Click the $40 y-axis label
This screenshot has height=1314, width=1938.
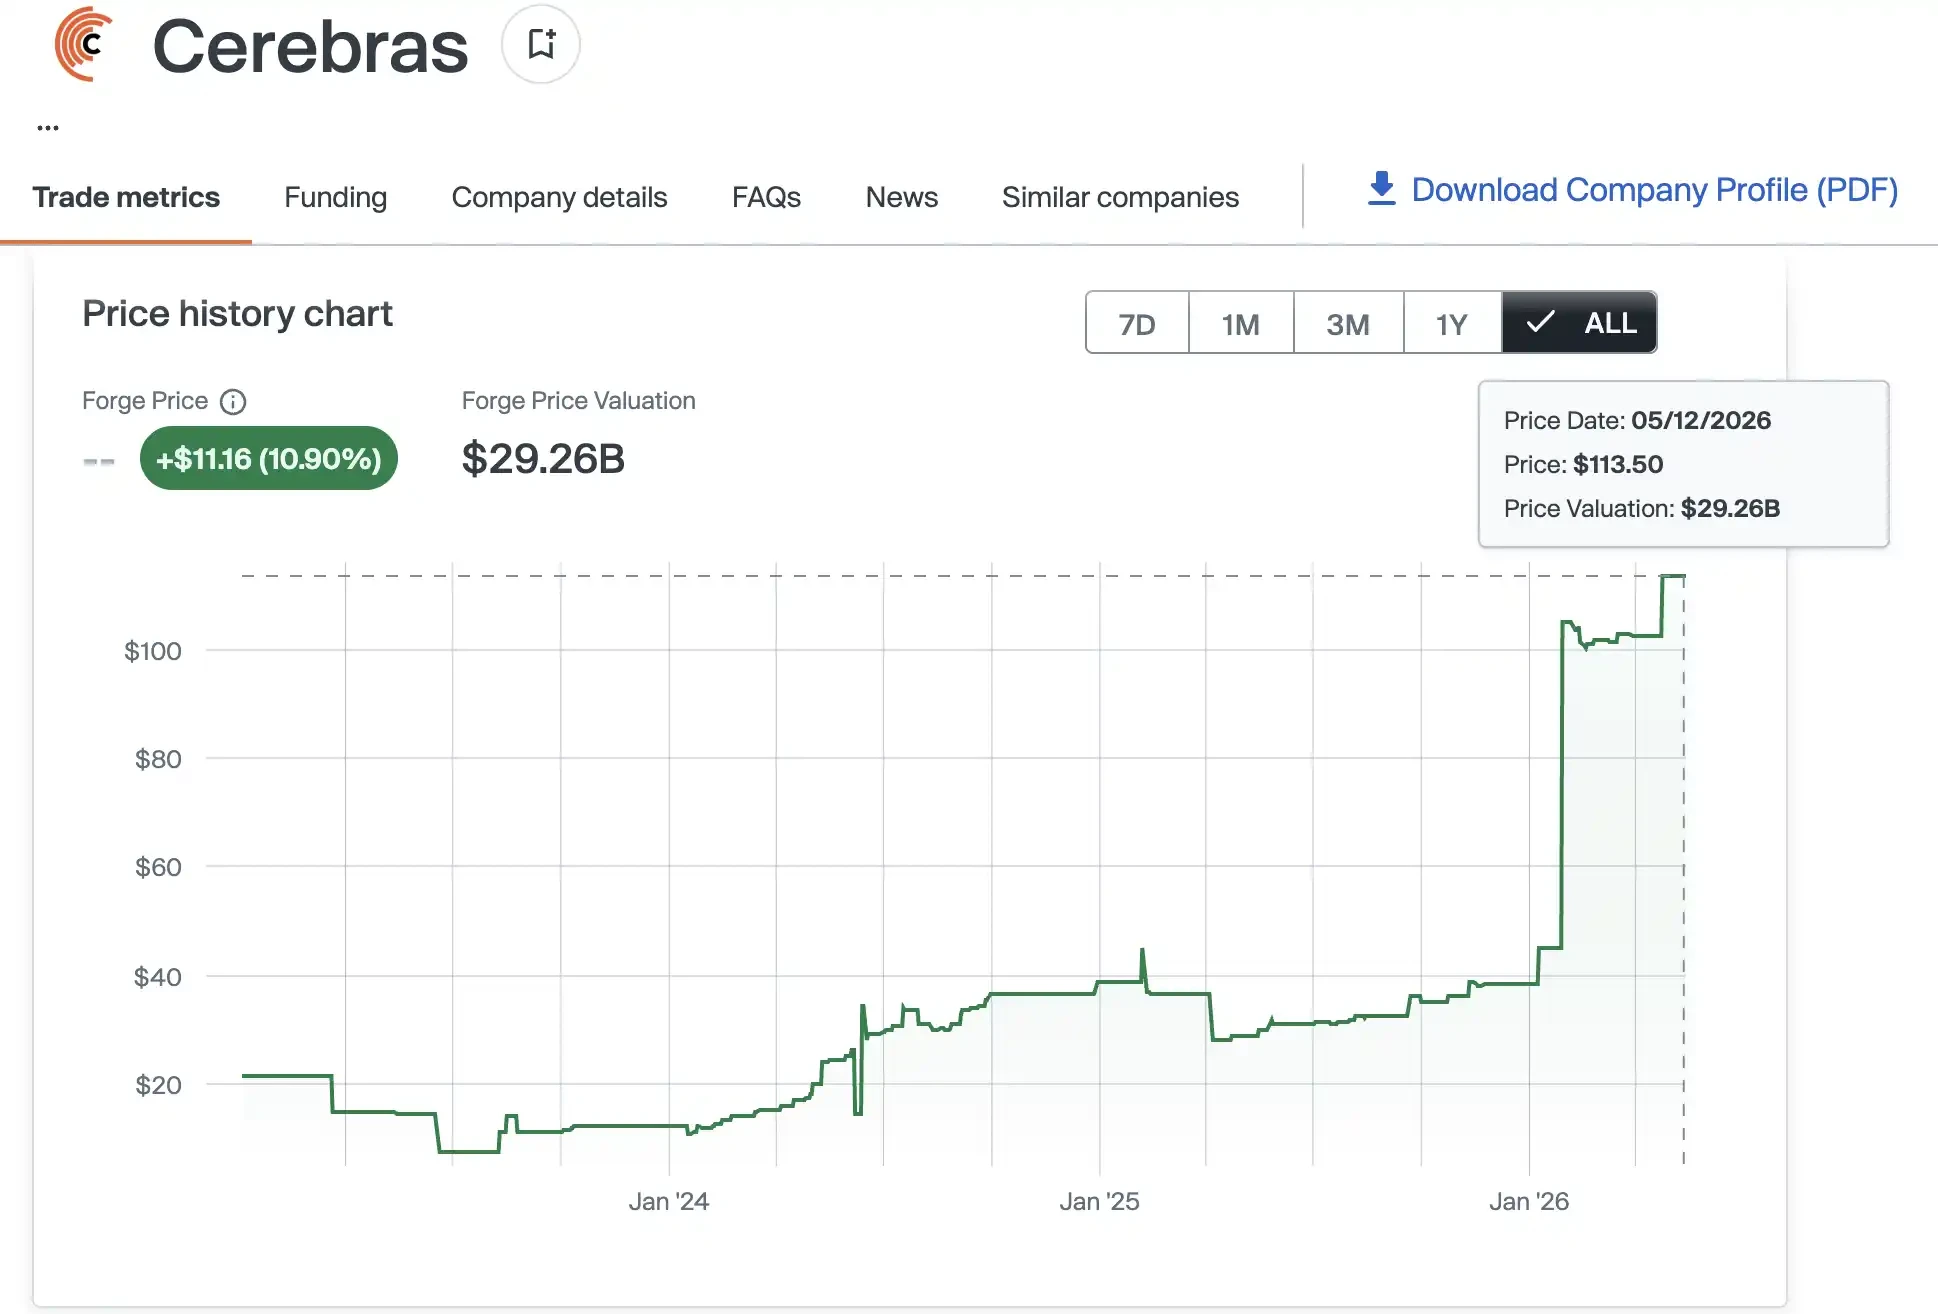point(158,977)
